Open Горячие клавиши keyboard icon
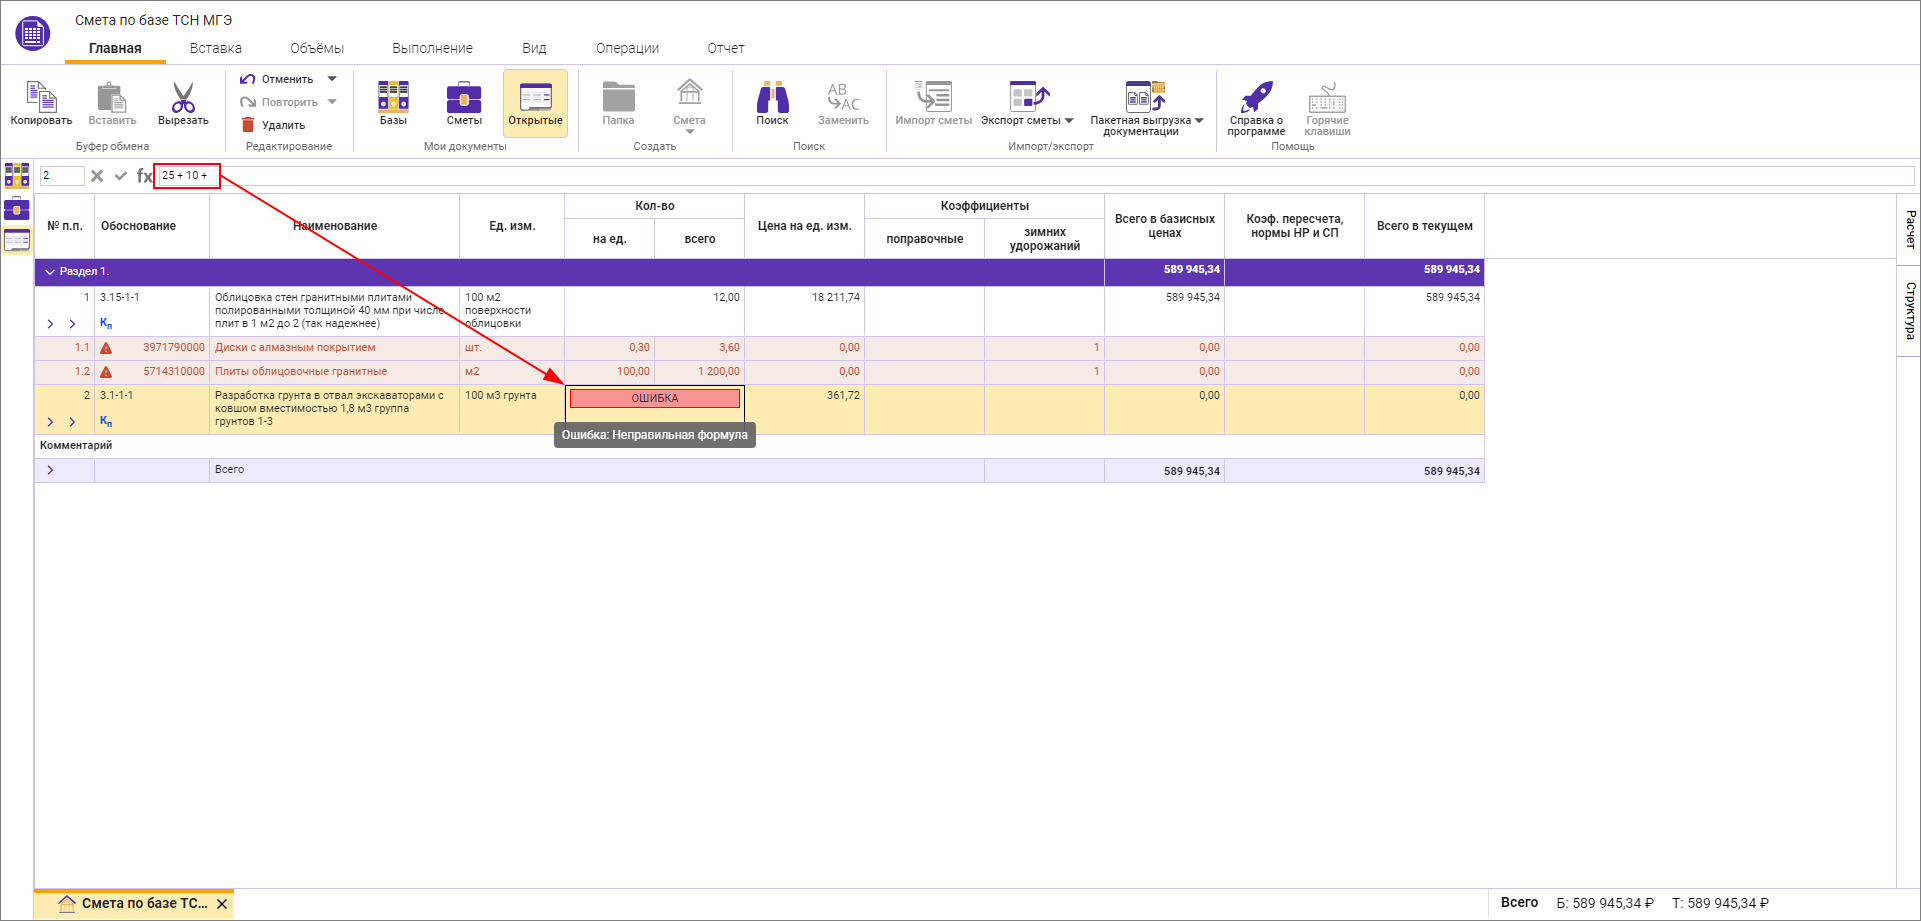1921x921 pixels. point(1327,97)
